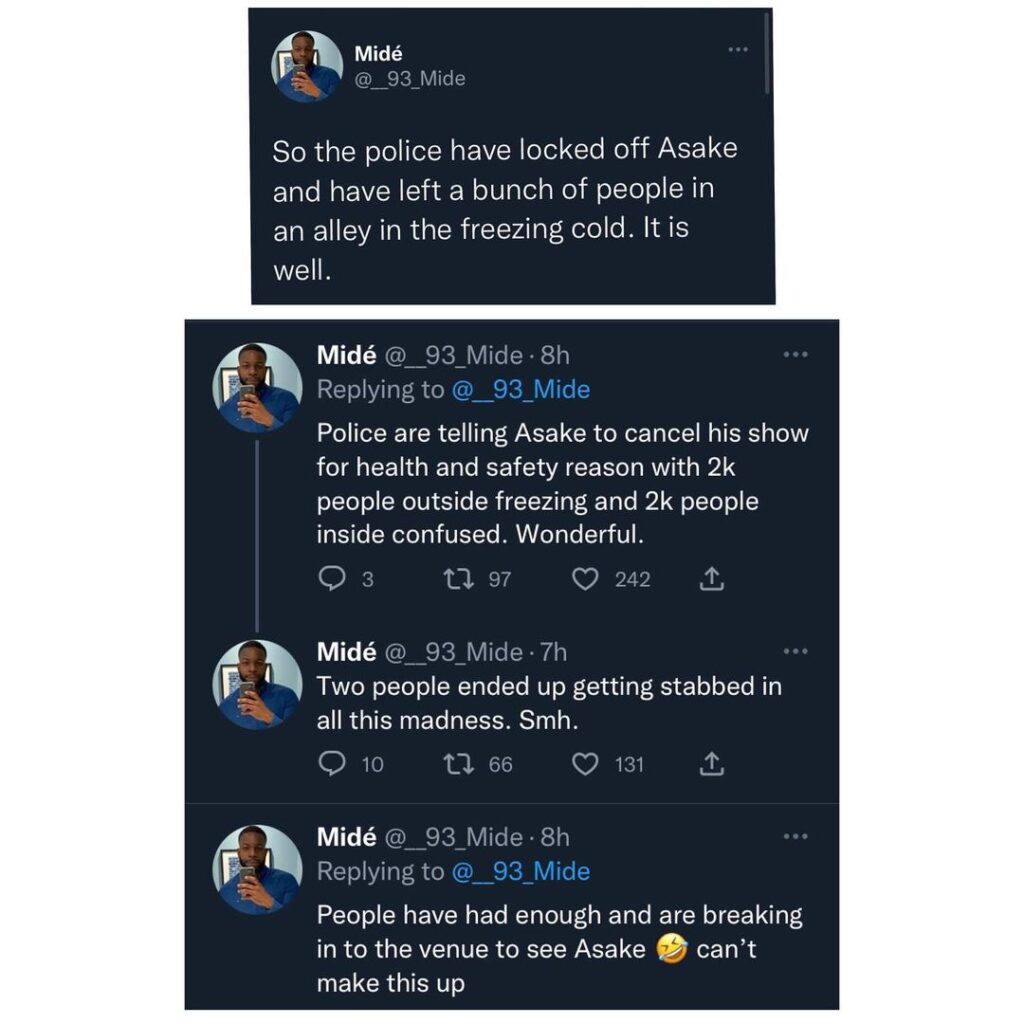Share the "Two people ended up" tweet

point(710,765)
